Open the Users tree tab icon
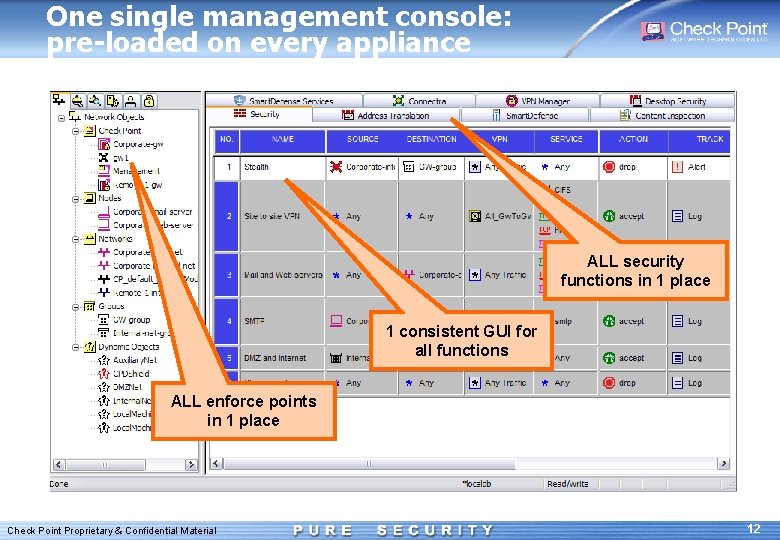This screenshot has height=540, width=780. point(130,101)
